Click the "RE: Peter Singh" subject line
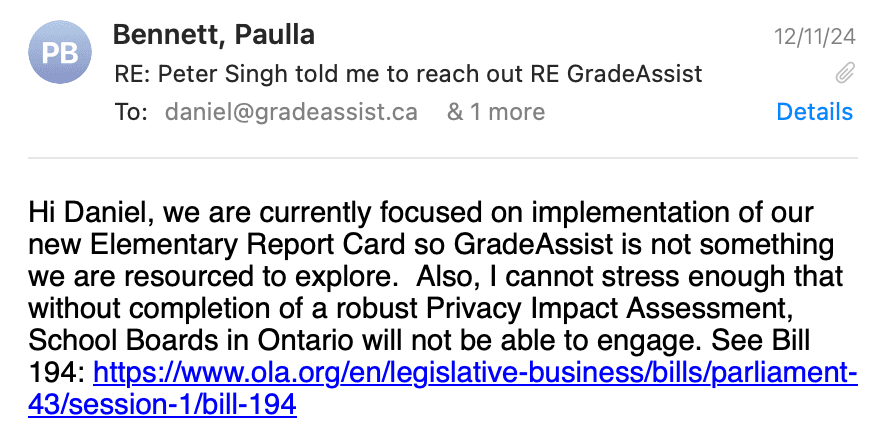Viewport: 892px width, 448px height. 408,73
